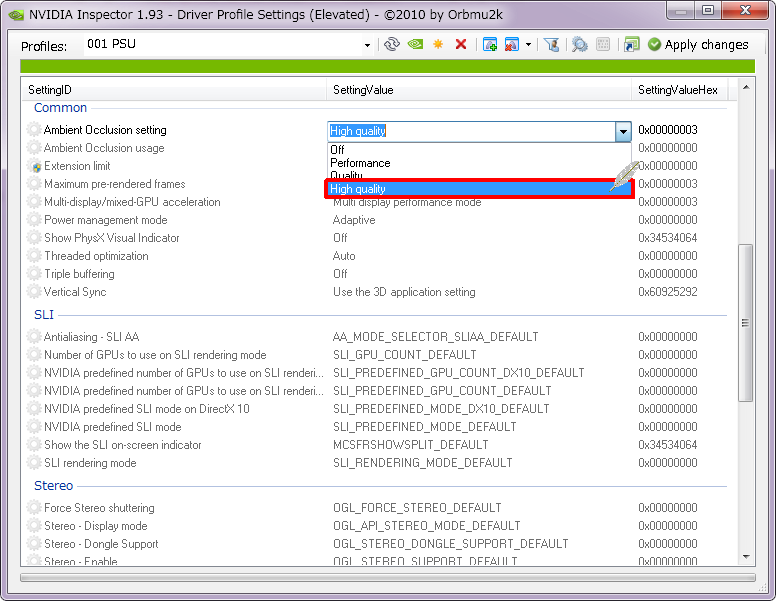Click the green NVIDIA restore defaults icon
The image size is (776, 601).
pyautogui.click(x=415, y=45)
